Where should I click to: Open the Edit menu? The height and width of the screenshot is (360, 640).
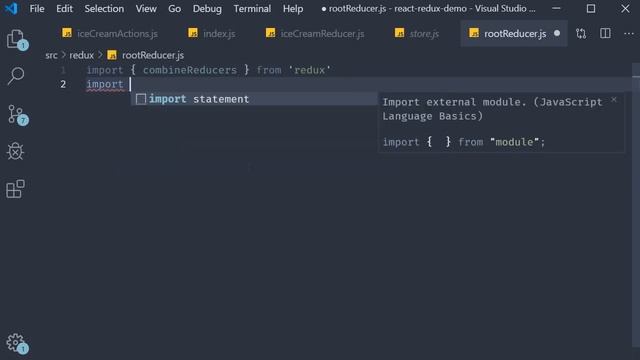click(x=64, y=9)
